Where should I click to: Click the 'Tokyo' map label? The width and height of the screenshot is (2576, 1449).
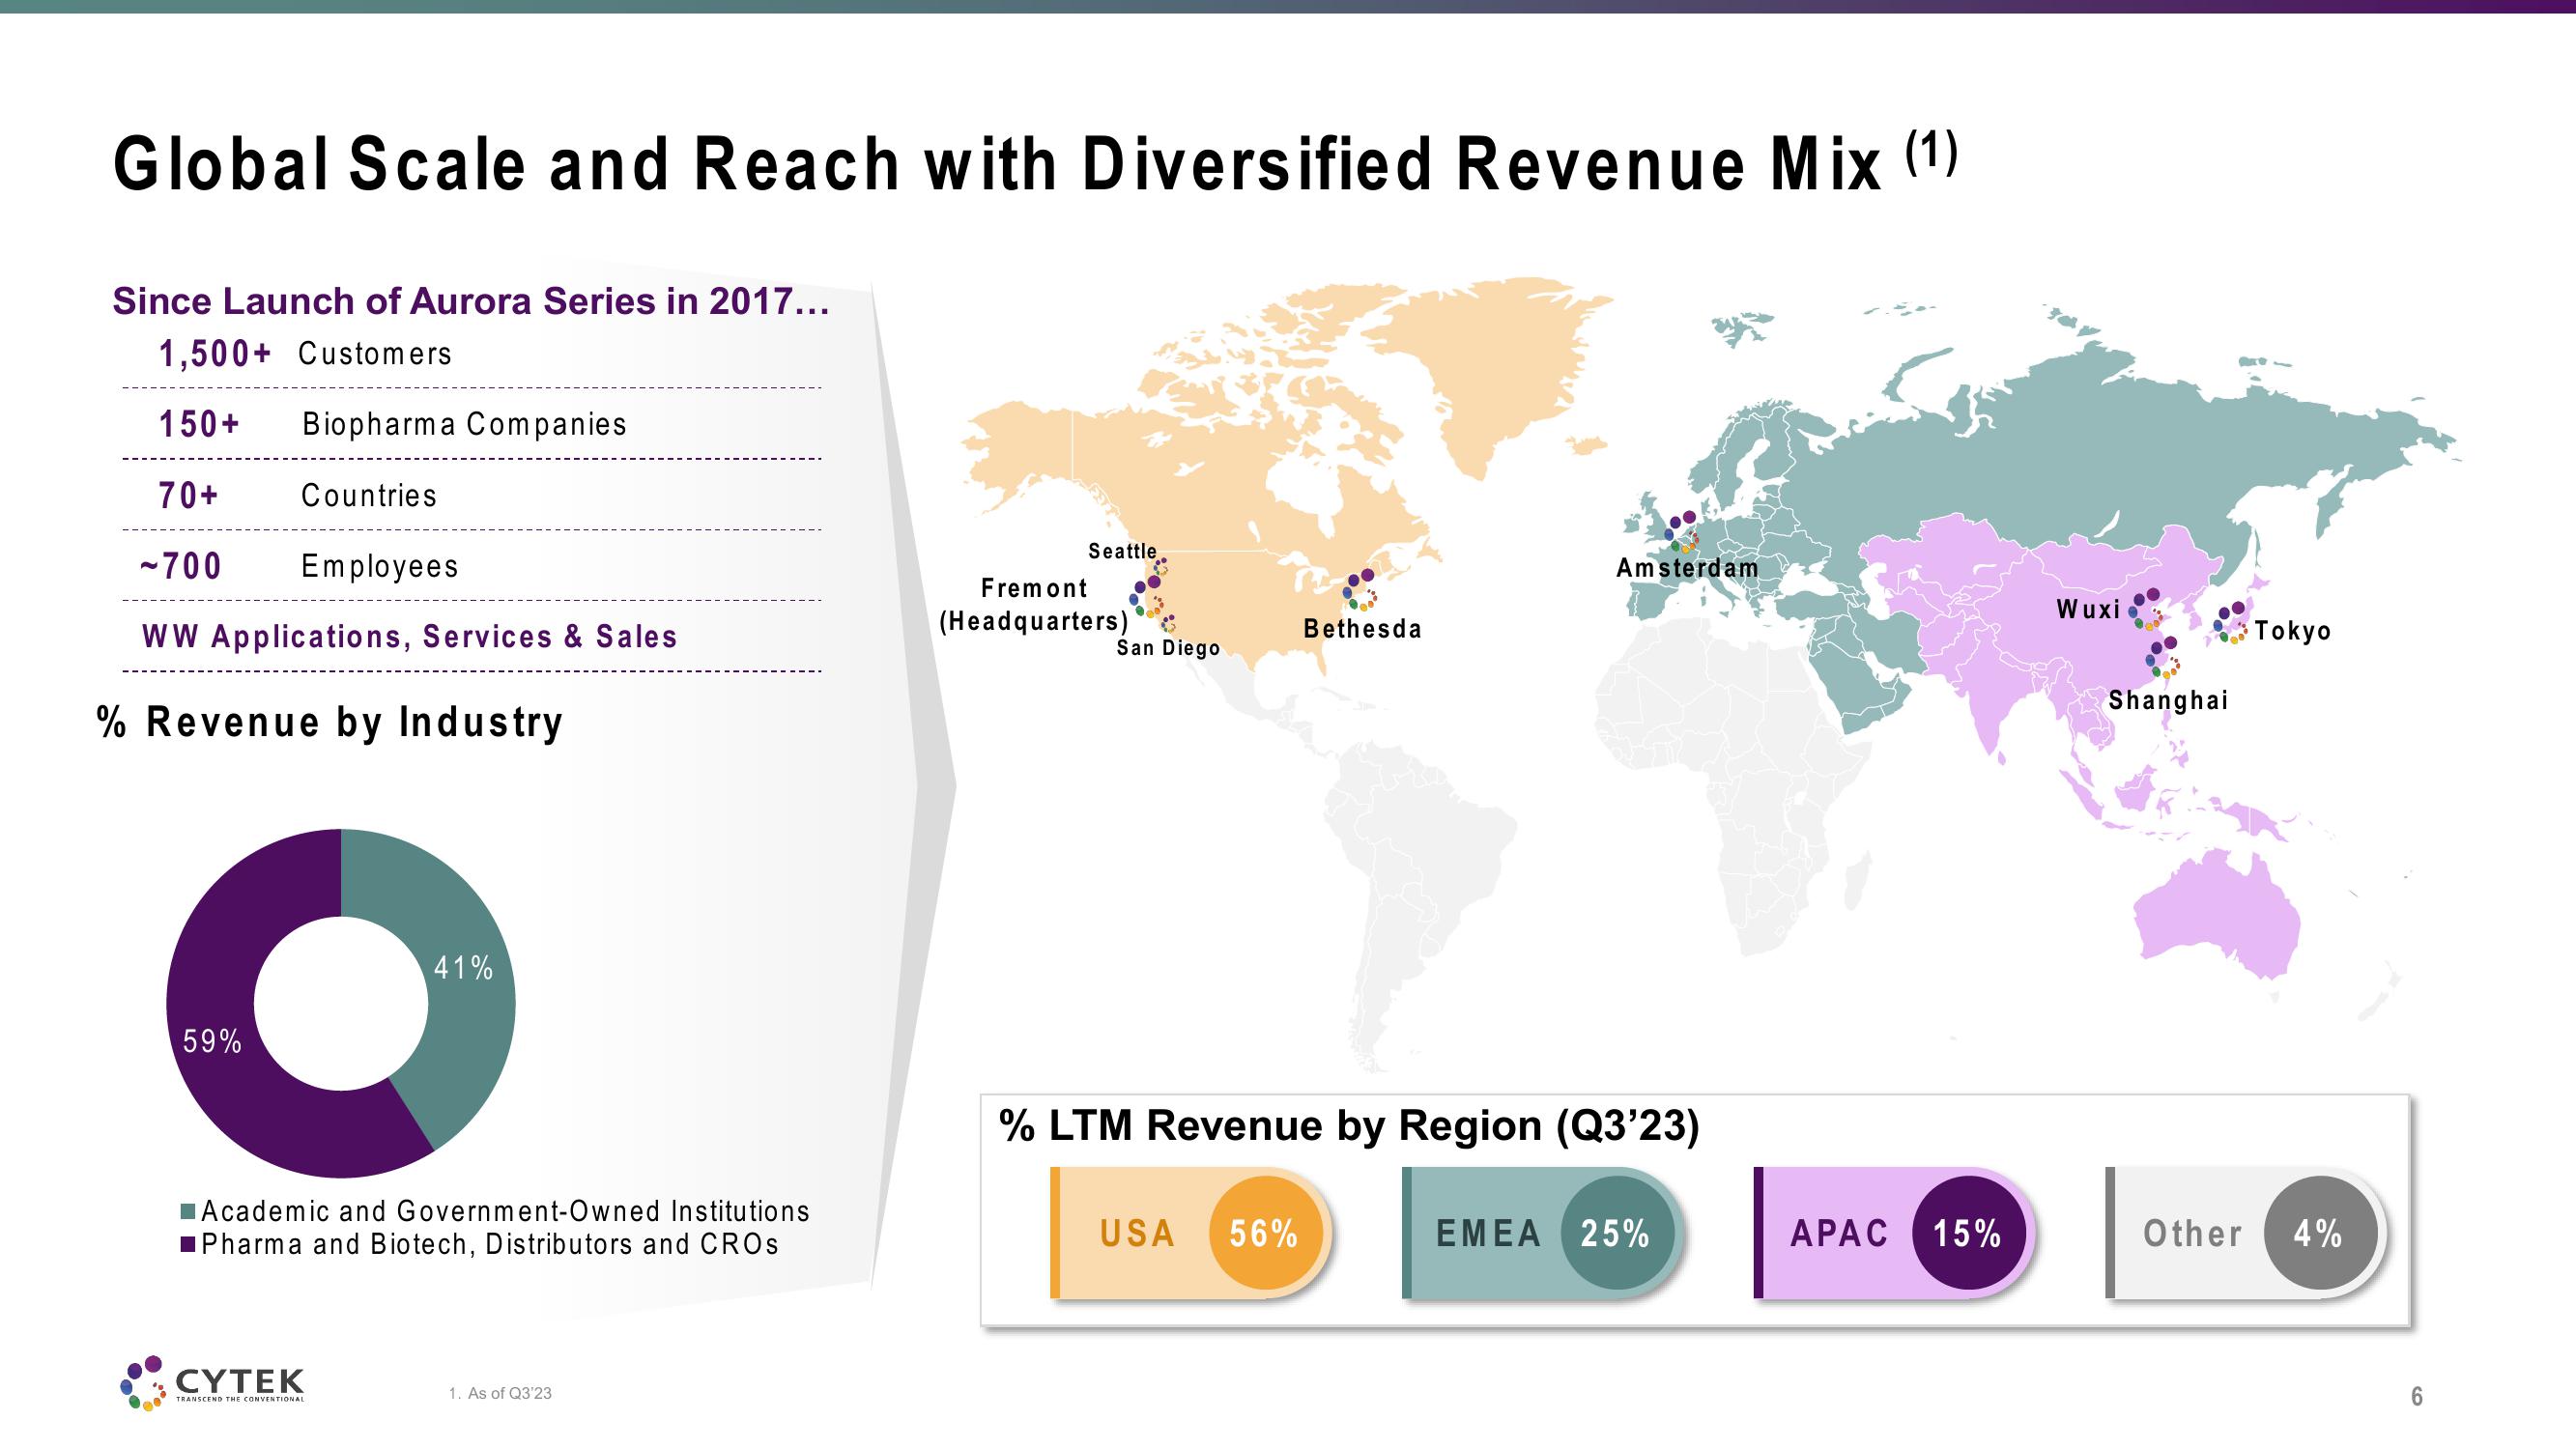tap(2292, 631)
